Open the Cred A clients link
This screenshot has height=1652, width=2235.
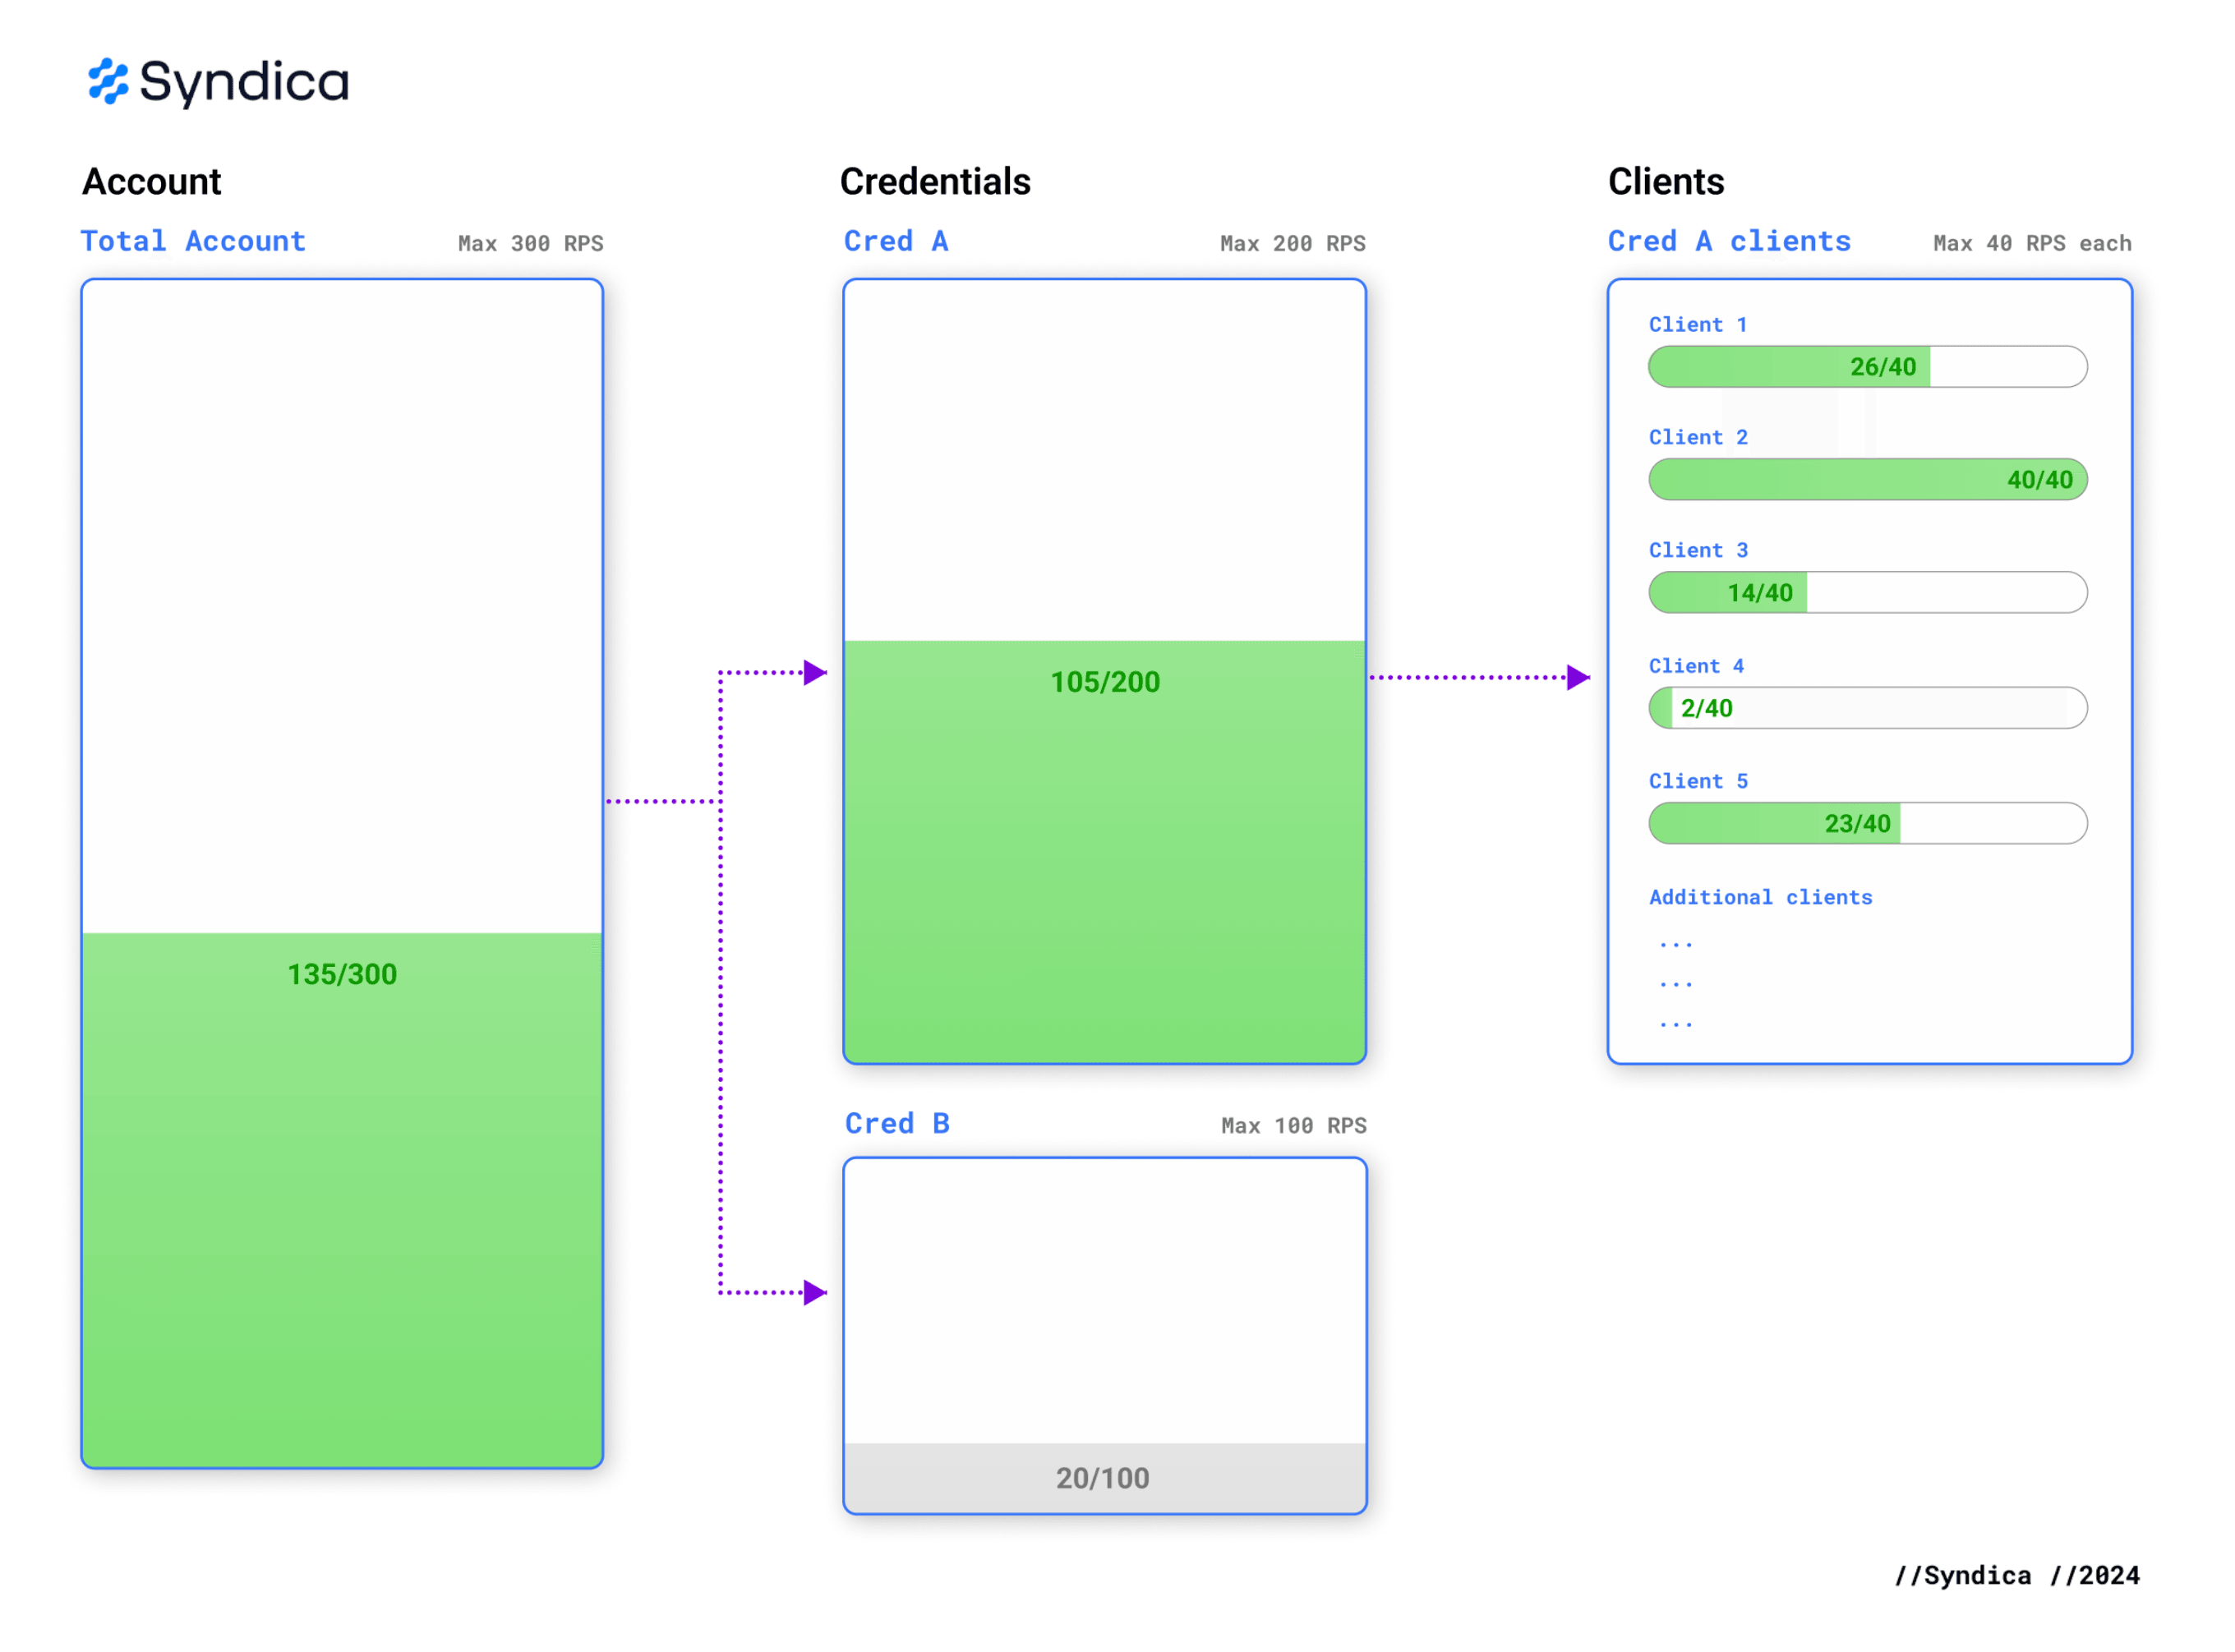[x=1729, y=241]
